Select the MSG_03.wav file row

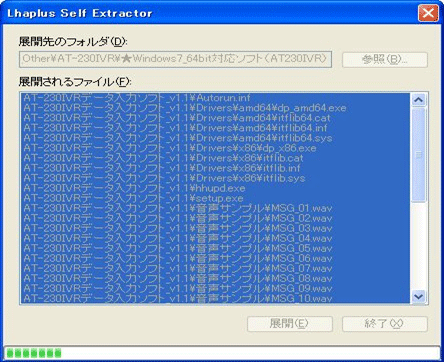coord(215,228)
